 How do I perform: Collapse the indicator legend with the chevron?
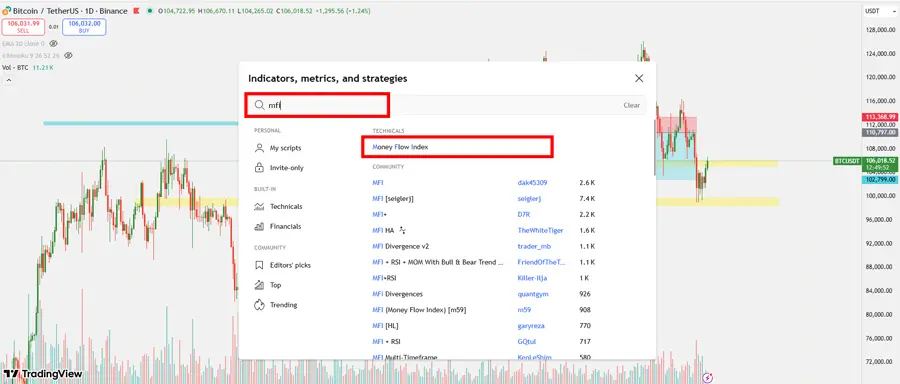coord(9,80)
